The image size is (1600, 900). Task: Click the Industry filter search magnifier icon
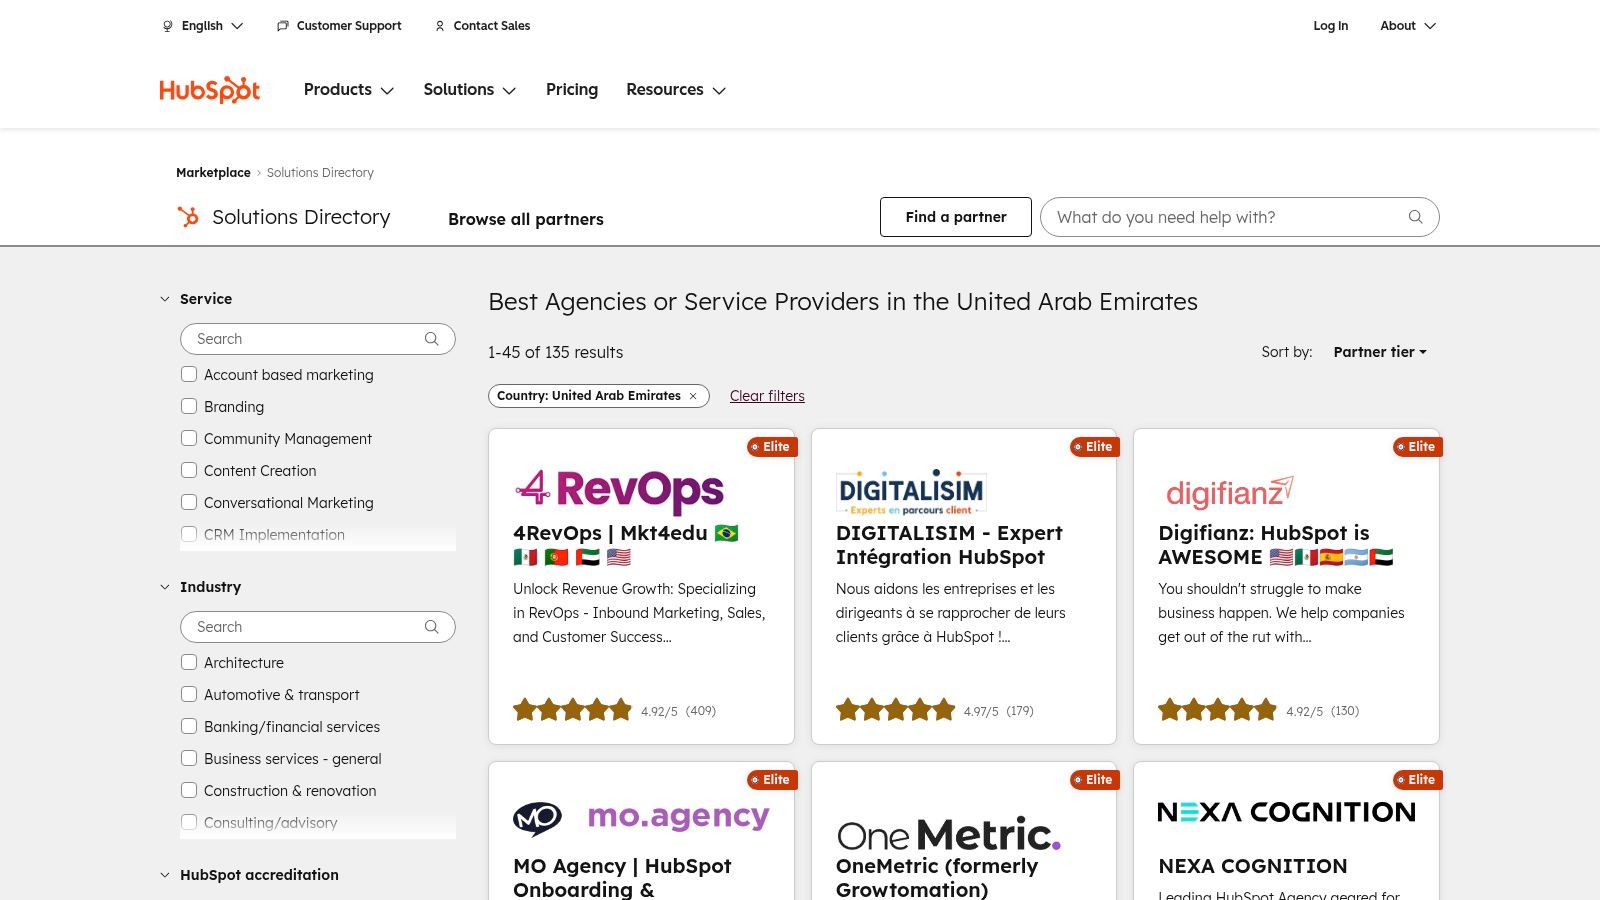[x=431, y=627]
